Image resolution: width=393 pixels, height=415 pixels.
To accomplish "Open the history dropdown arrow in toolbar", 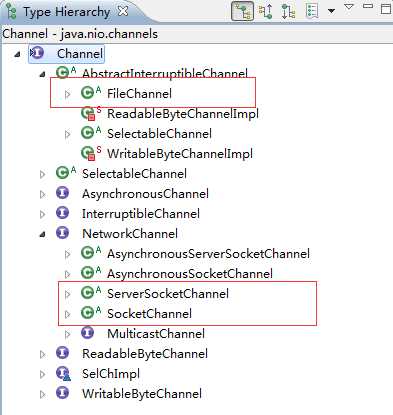I will pyautogui.click(x=331, y=11).
